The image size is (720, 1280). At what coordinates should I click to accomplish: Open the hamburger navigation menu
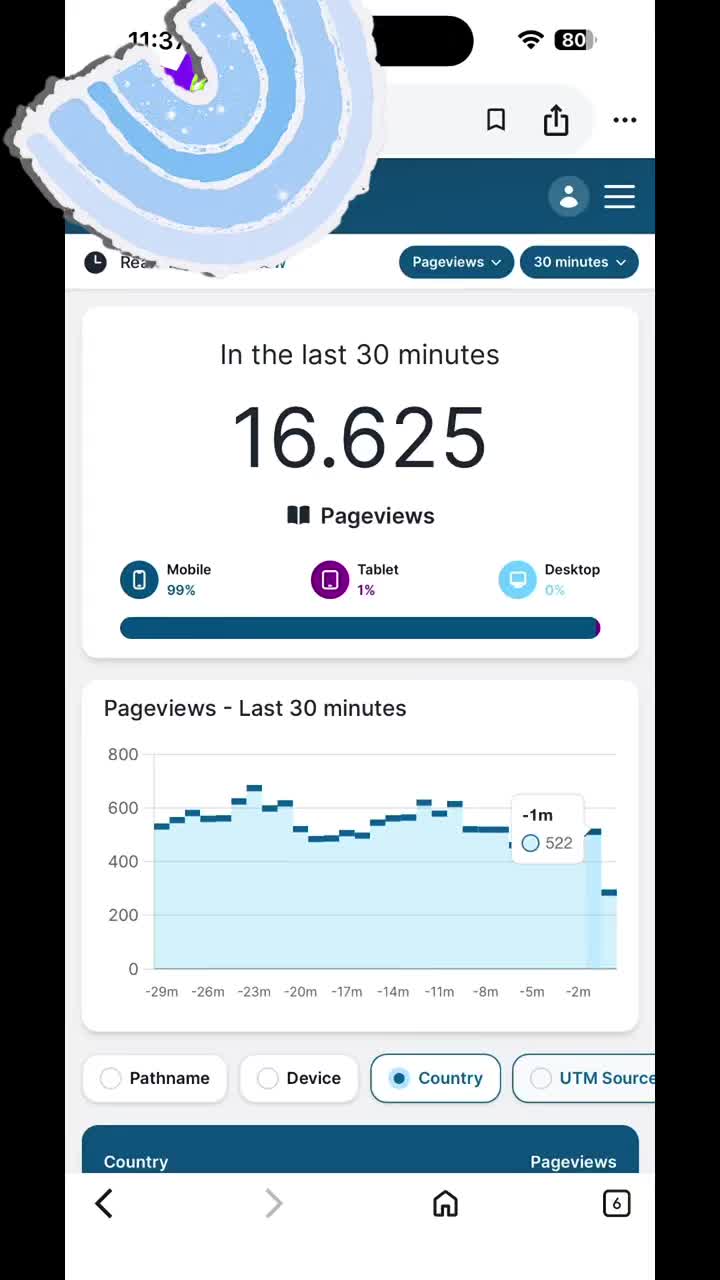point(620,196)
